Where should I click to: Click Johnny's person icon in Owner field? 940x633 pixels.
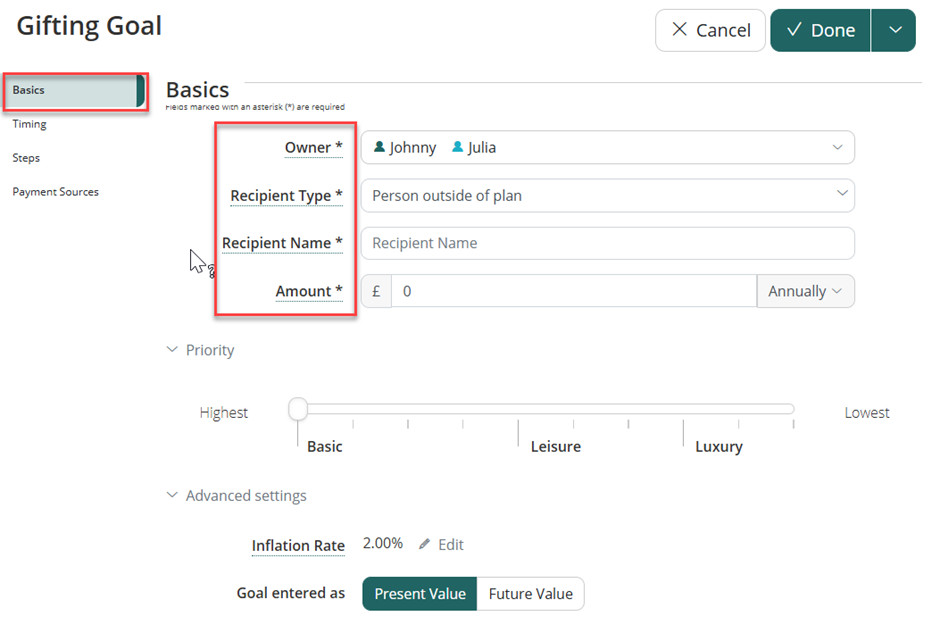coord(379,147)
